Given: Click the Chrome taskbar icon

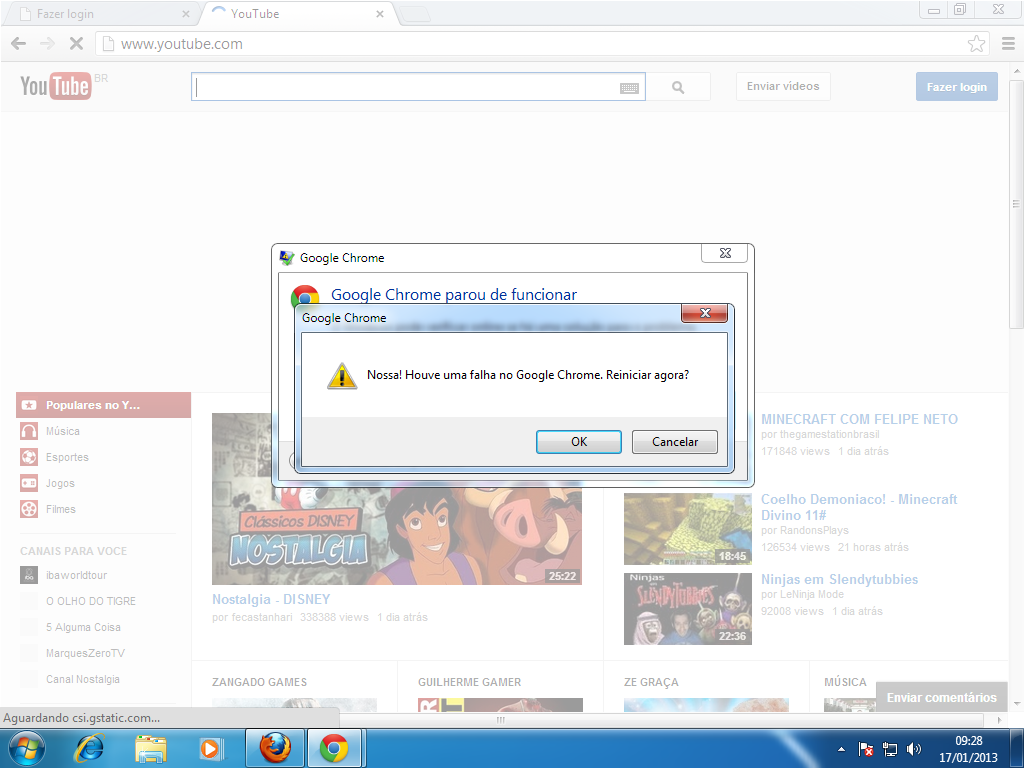Looking at the screenshot, I should [334, 748].
